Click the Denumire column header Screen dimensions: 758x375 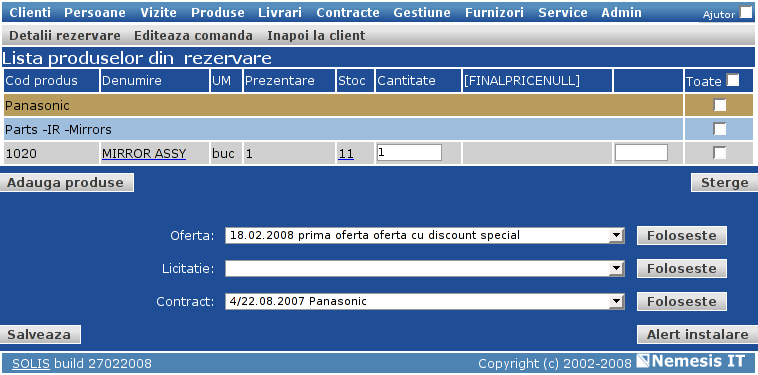coord(155,80)
